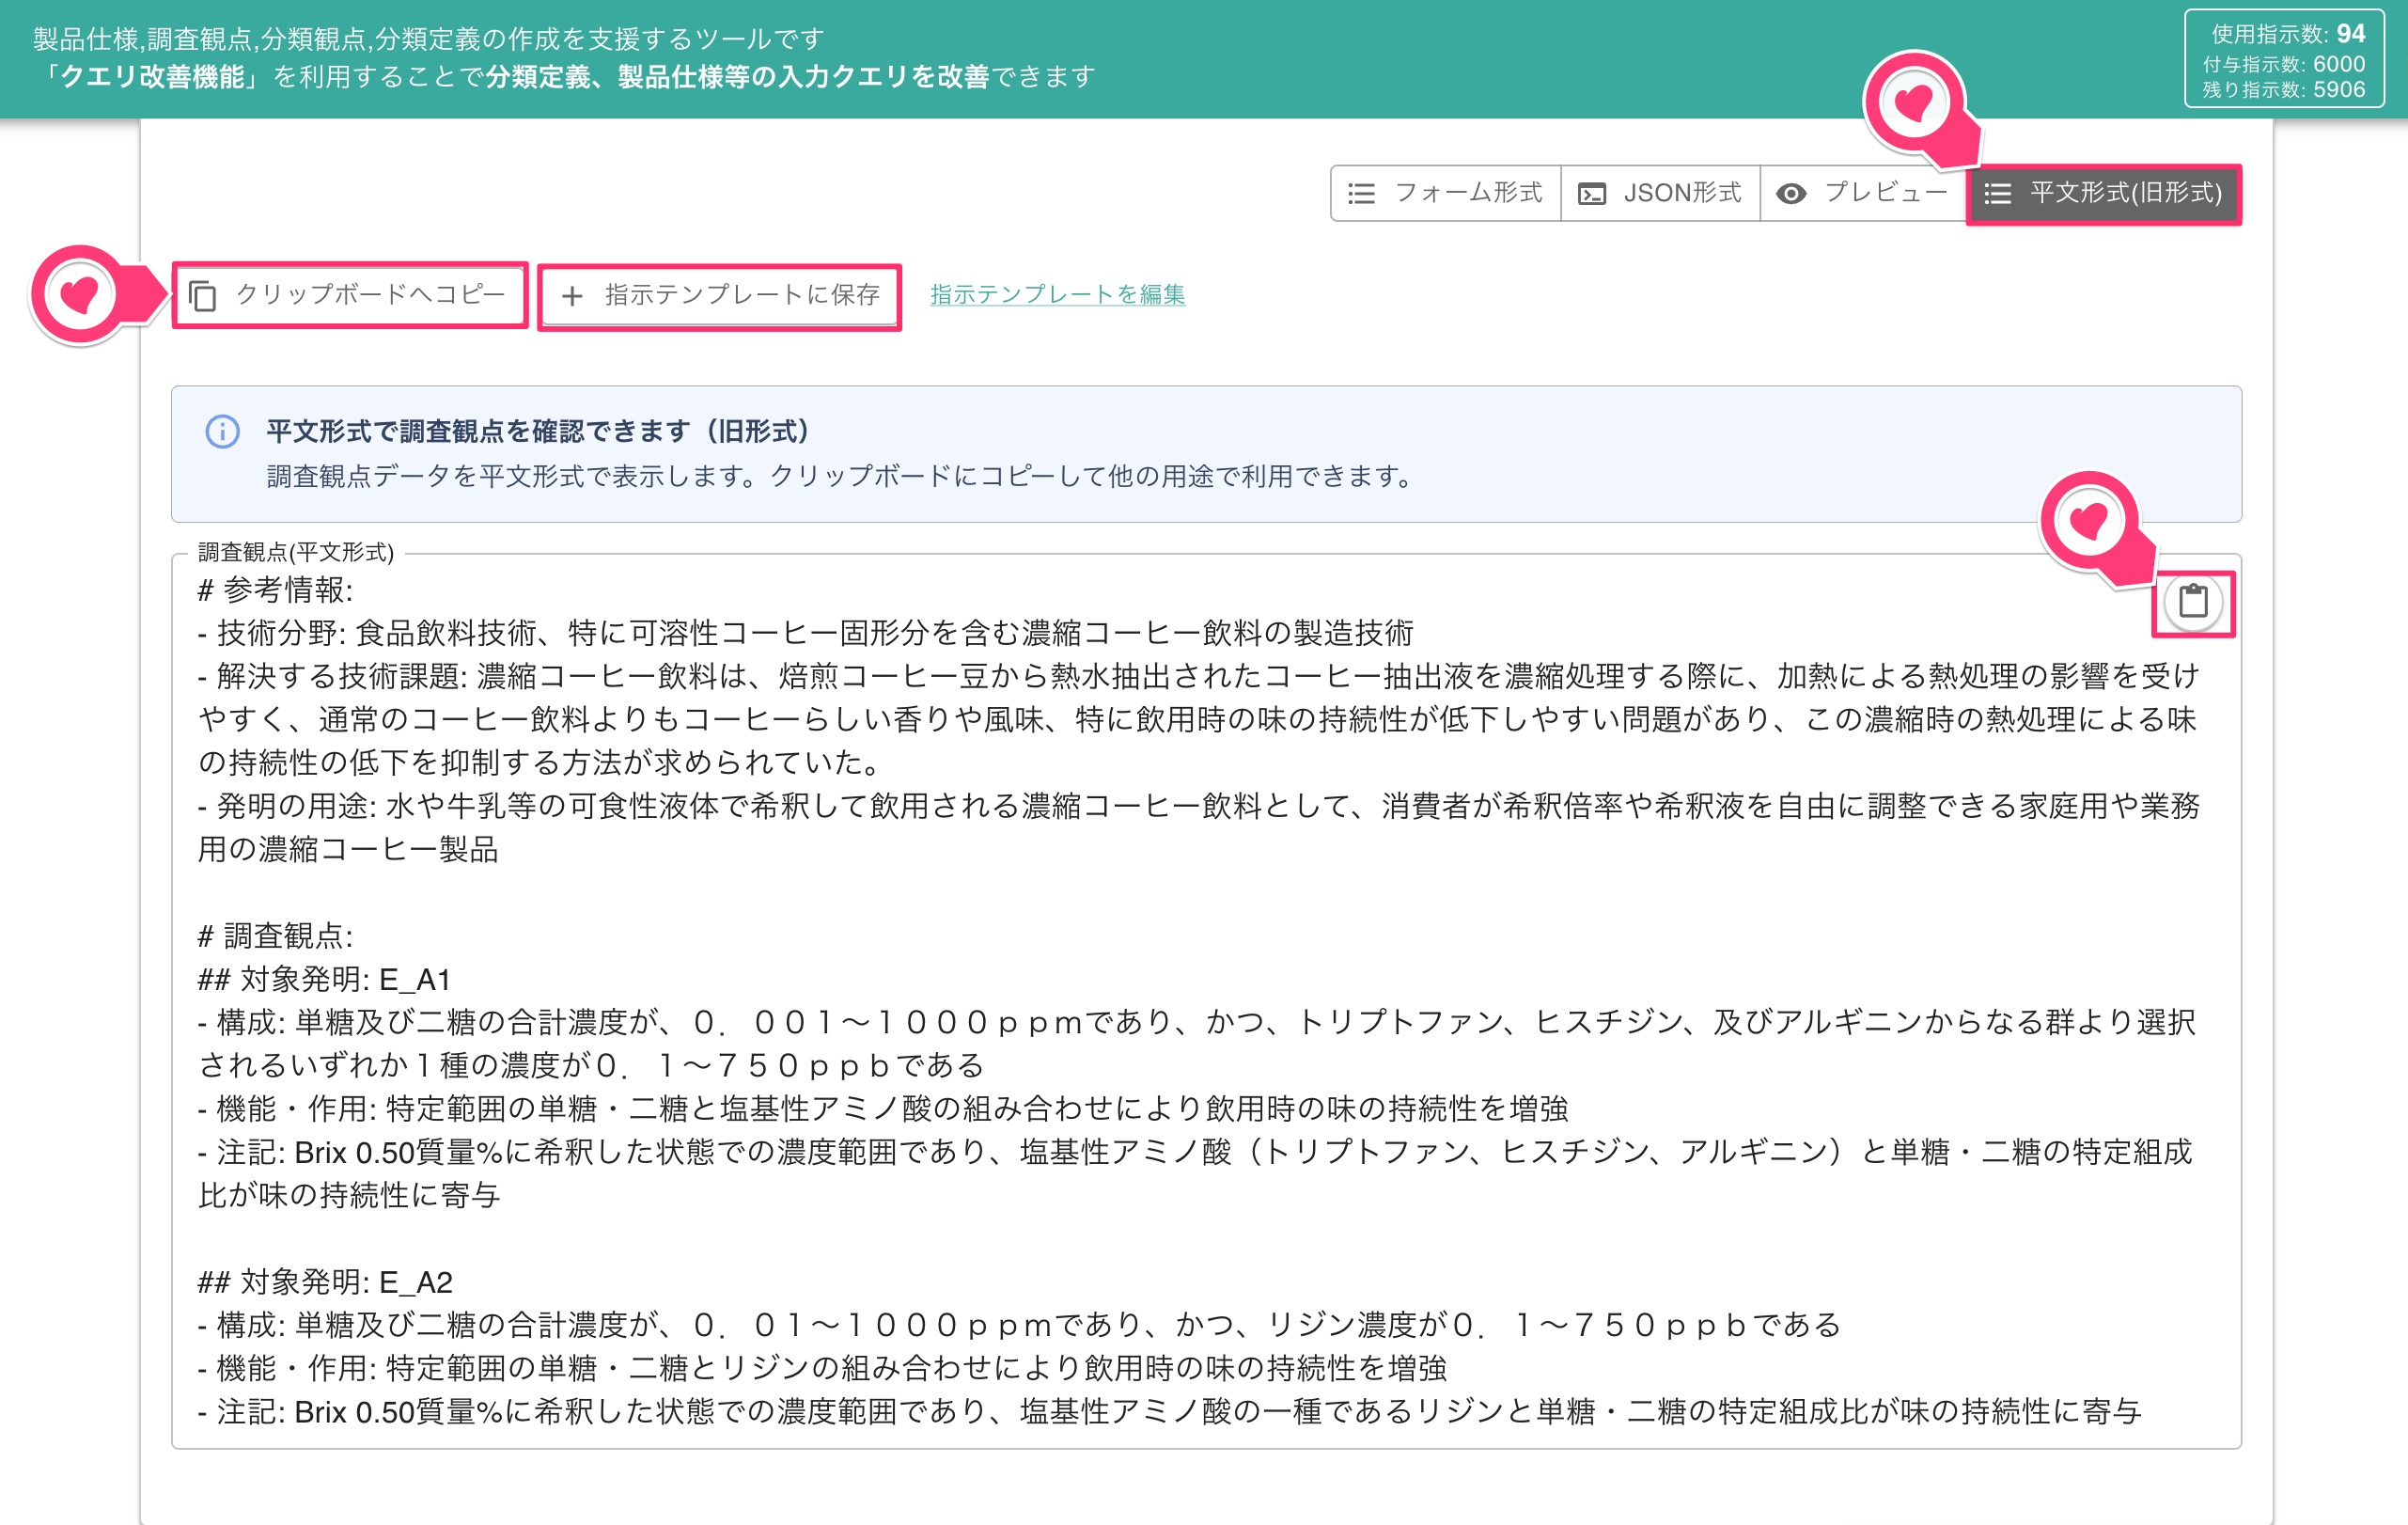Click the notice title 平文形式で調査観点を確認できます

click(538, 431)
